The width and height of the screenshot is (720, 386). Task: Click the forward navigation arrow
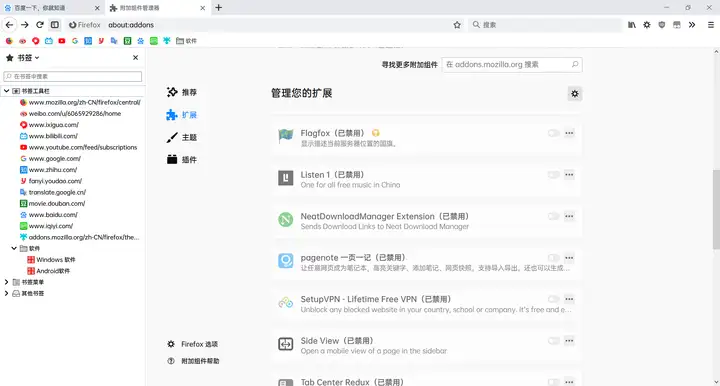25,25
